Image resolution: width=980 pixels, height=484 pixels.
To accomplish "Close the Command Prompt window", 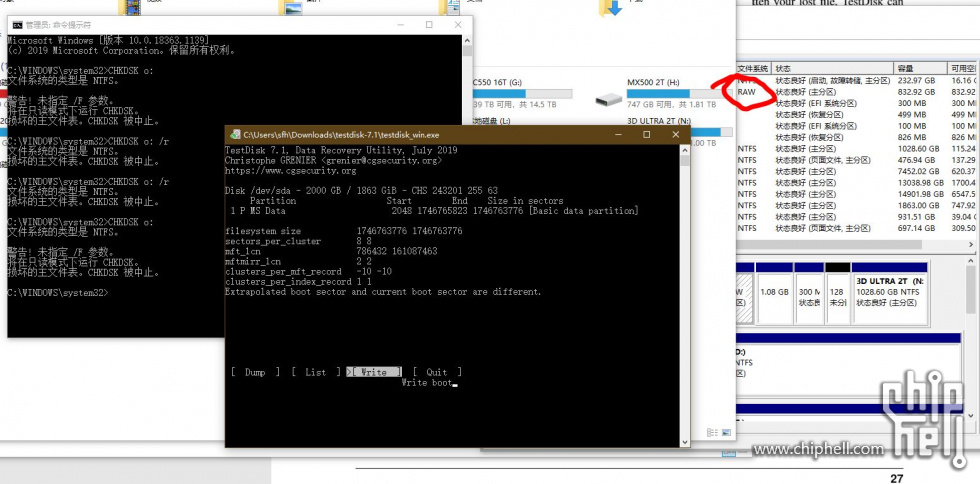I will coord(458,25).
